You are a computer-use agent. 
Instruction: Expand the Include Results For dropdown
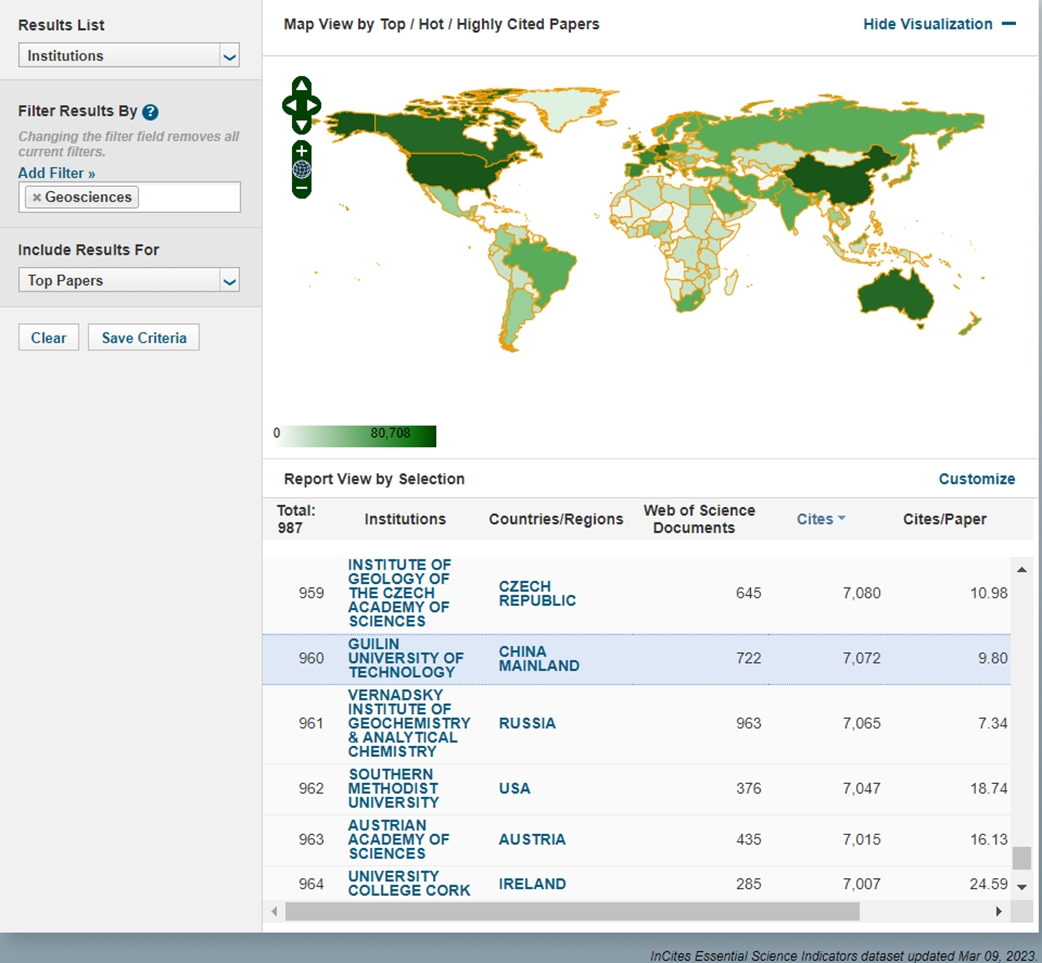pyautogui.click(x=129, y=281)
